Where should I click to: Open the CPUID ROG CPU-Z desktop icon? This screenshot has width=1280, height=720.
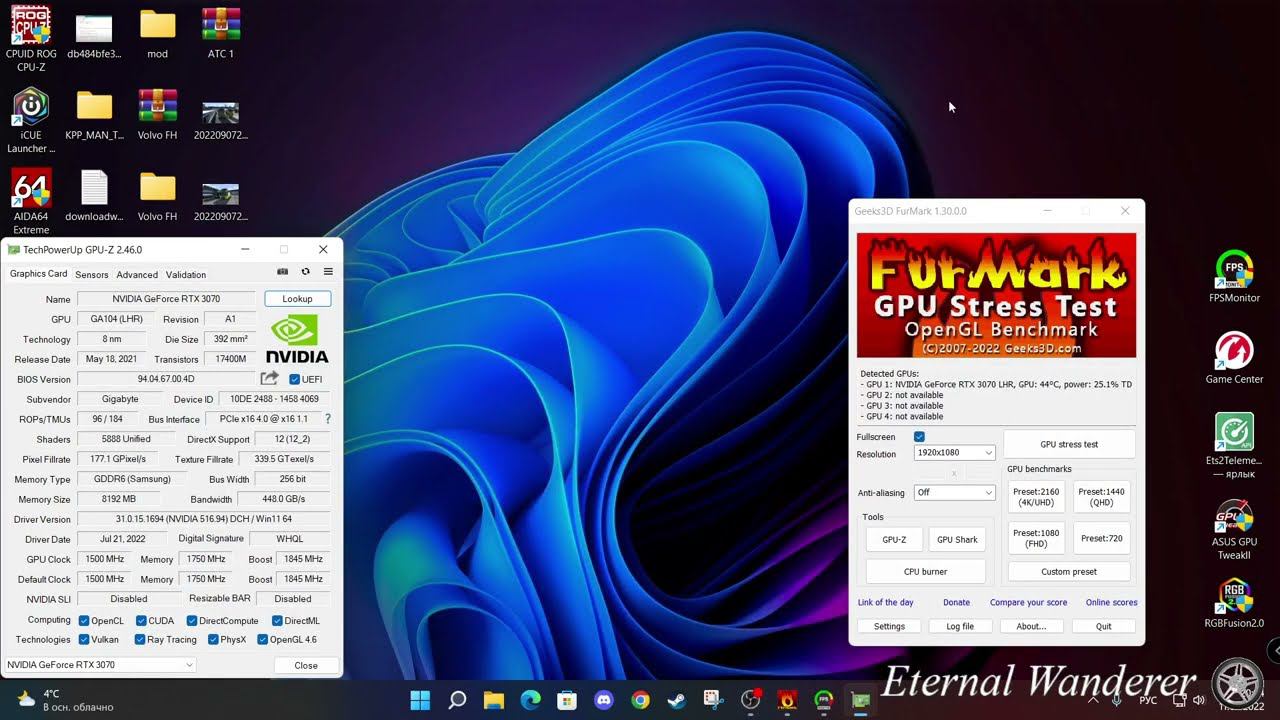pyautogui.click(x=31, y=40)
